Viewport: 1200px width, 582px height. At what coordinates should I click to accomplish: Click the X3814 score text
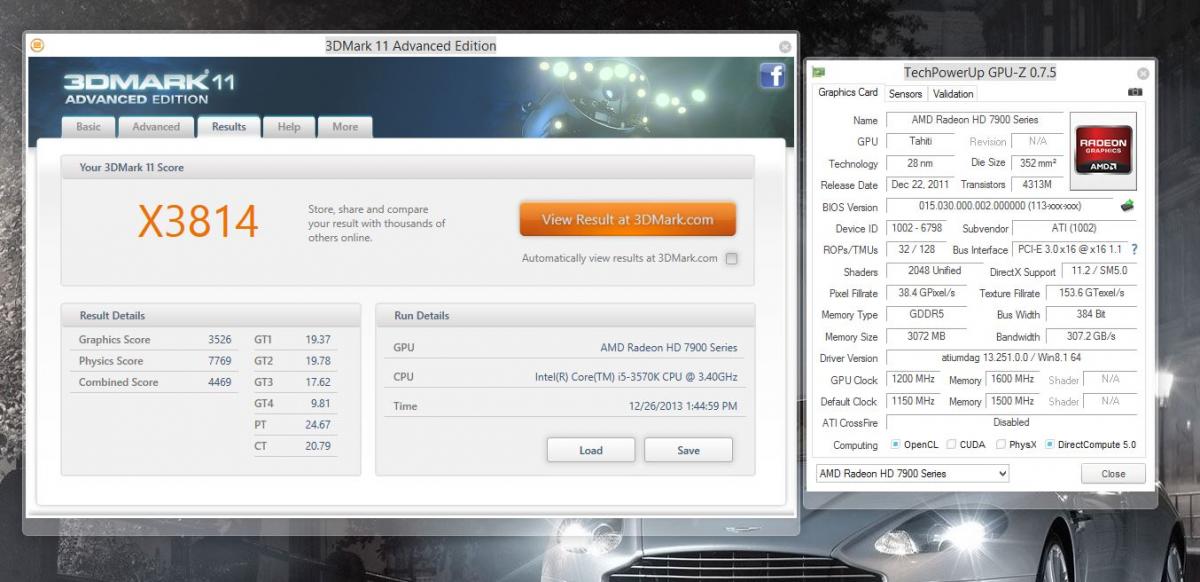tap(198, 221)
